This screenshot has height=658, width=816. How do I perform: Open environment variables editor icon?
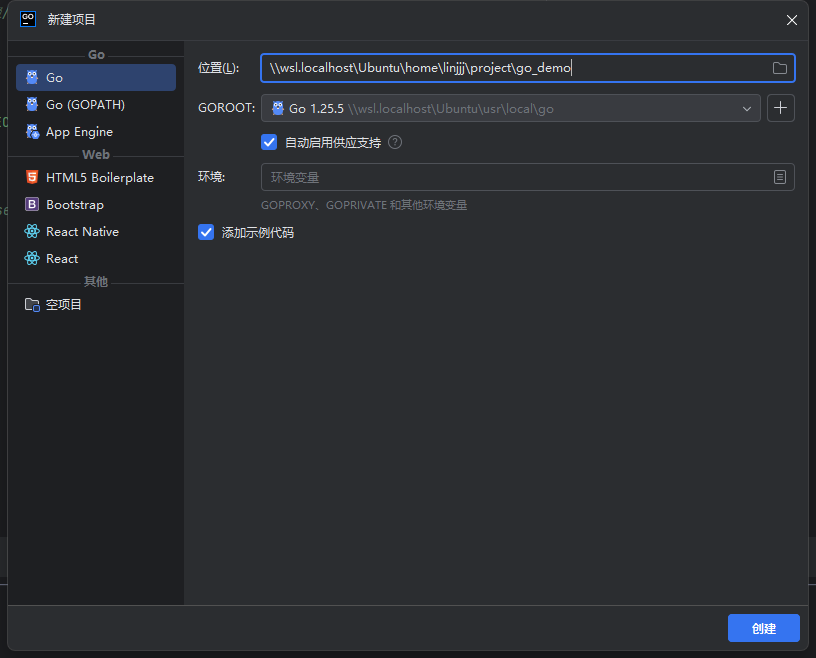coord(779,177)
